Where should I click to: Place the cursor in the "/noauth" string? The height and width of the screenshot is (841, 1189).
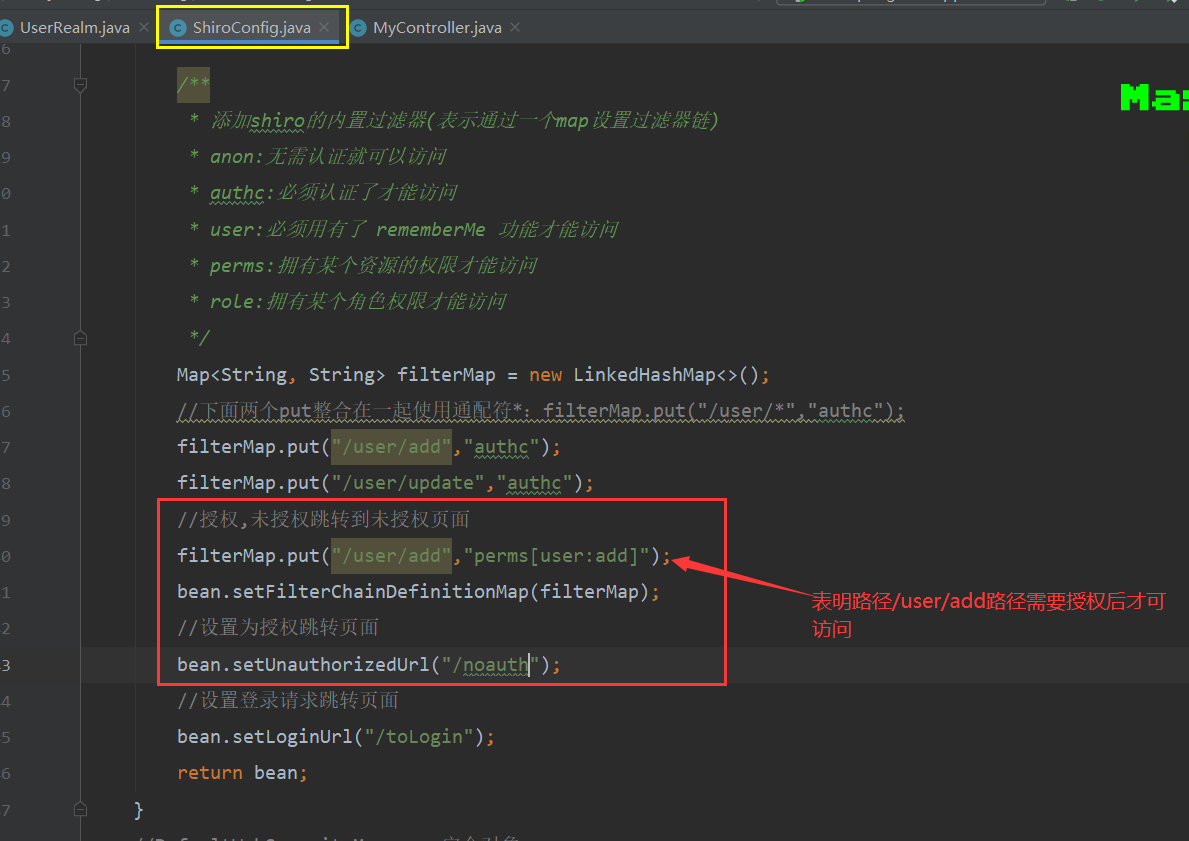coord(496,665)
